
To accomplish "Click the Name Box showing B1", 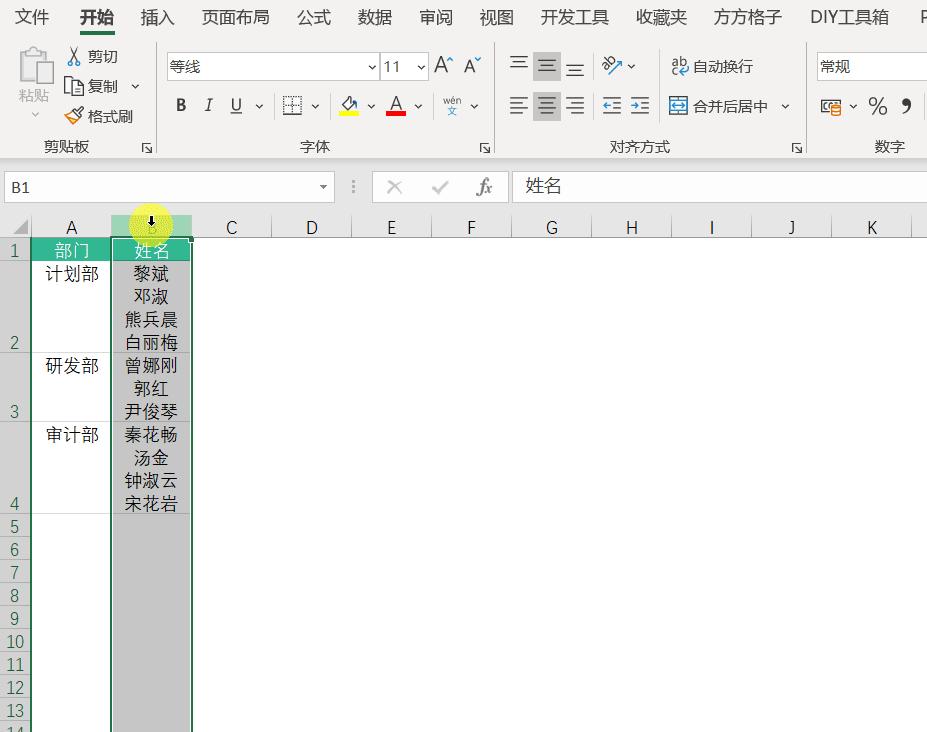I will click(165, 187).
